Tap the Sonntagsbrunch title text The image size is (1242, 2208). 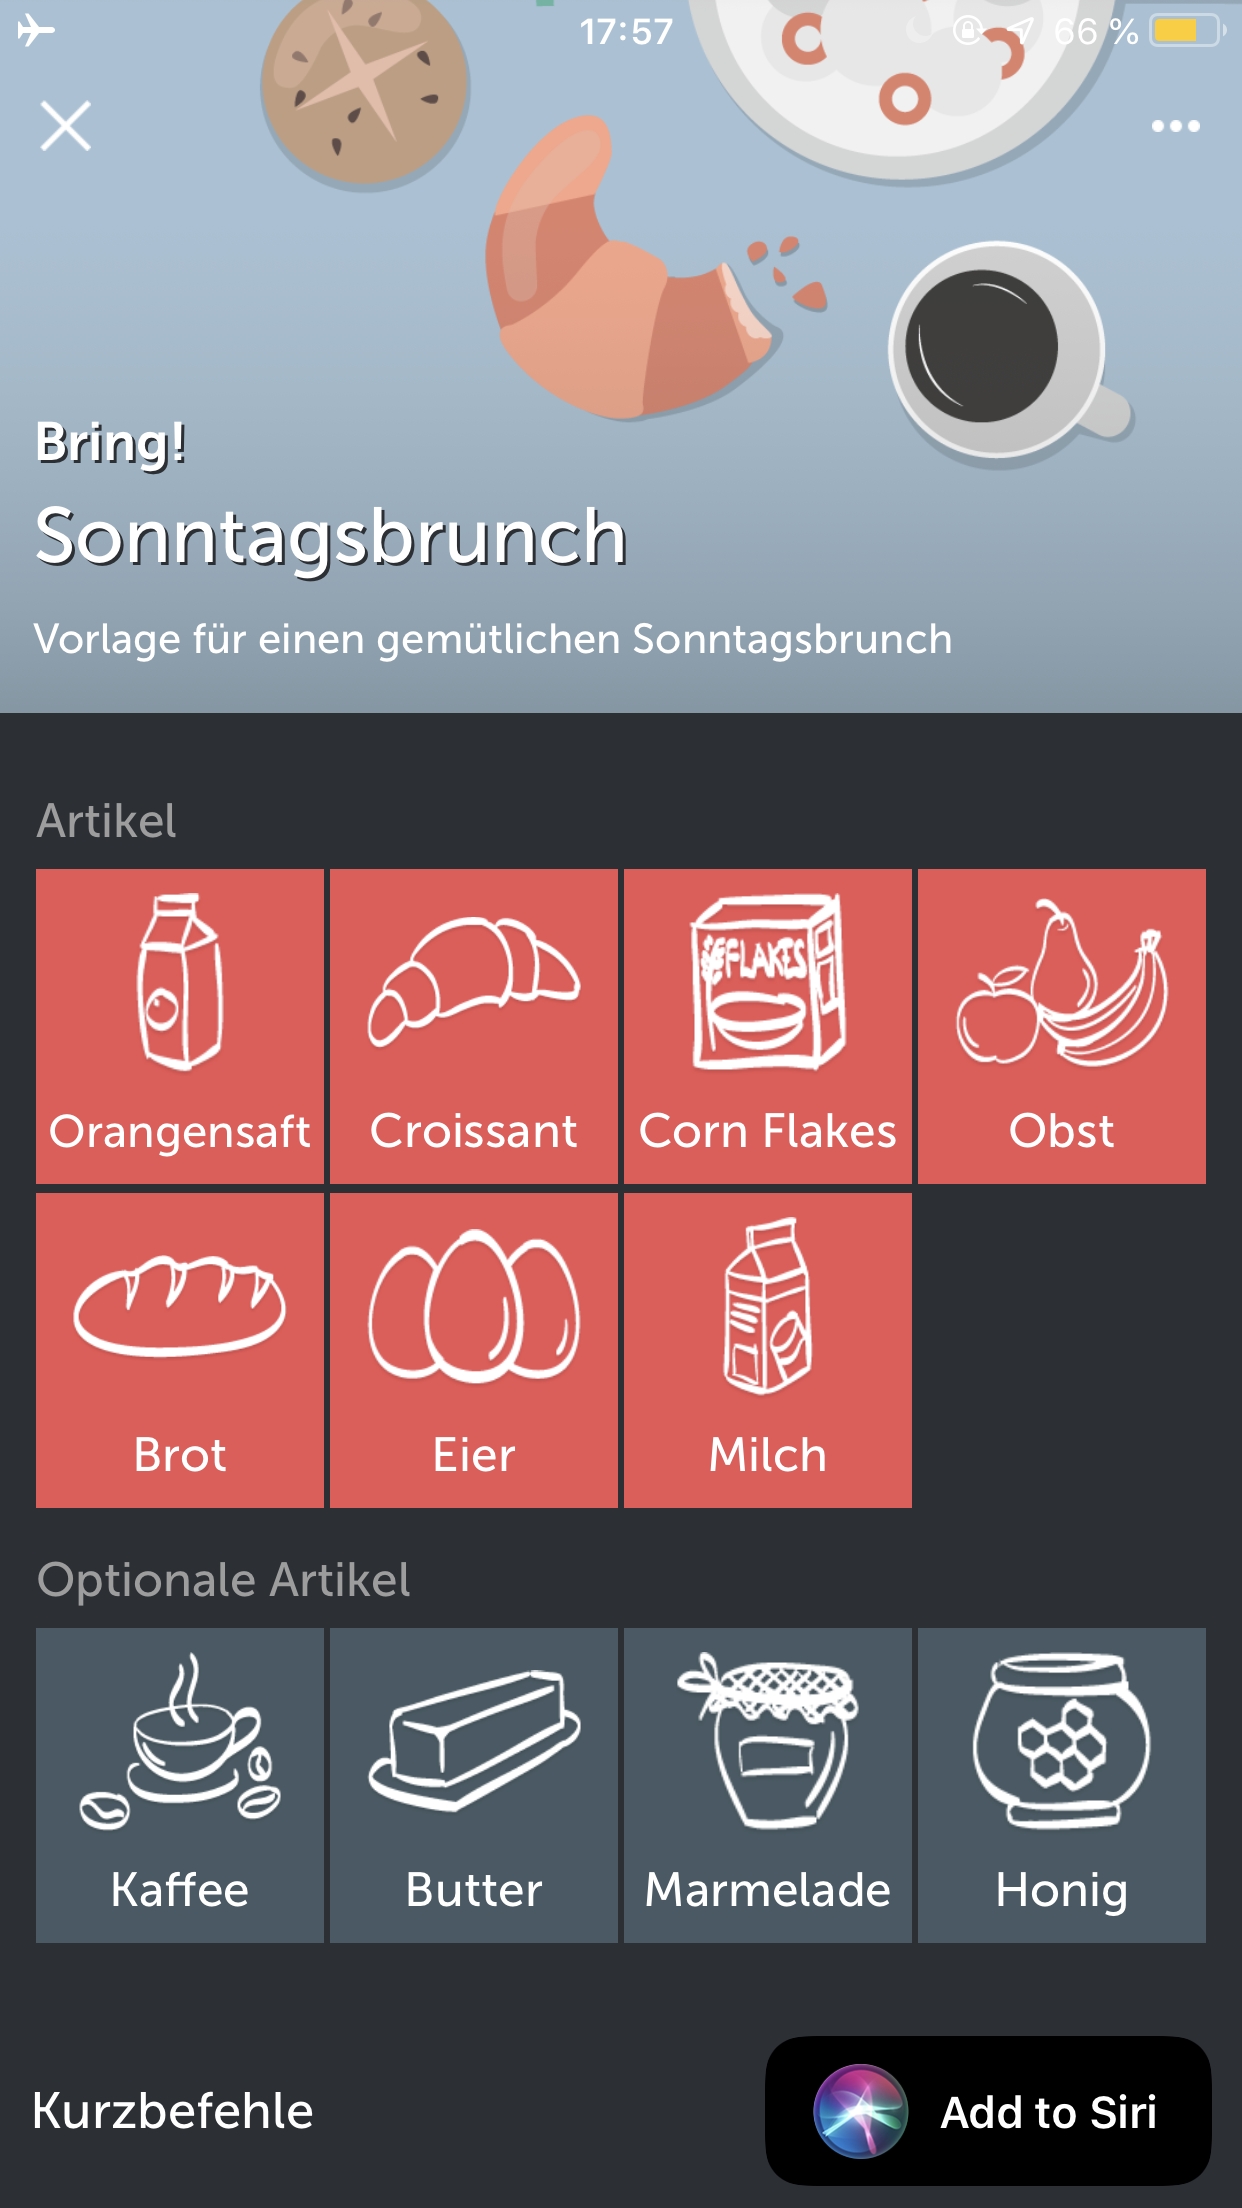(331, 537)
